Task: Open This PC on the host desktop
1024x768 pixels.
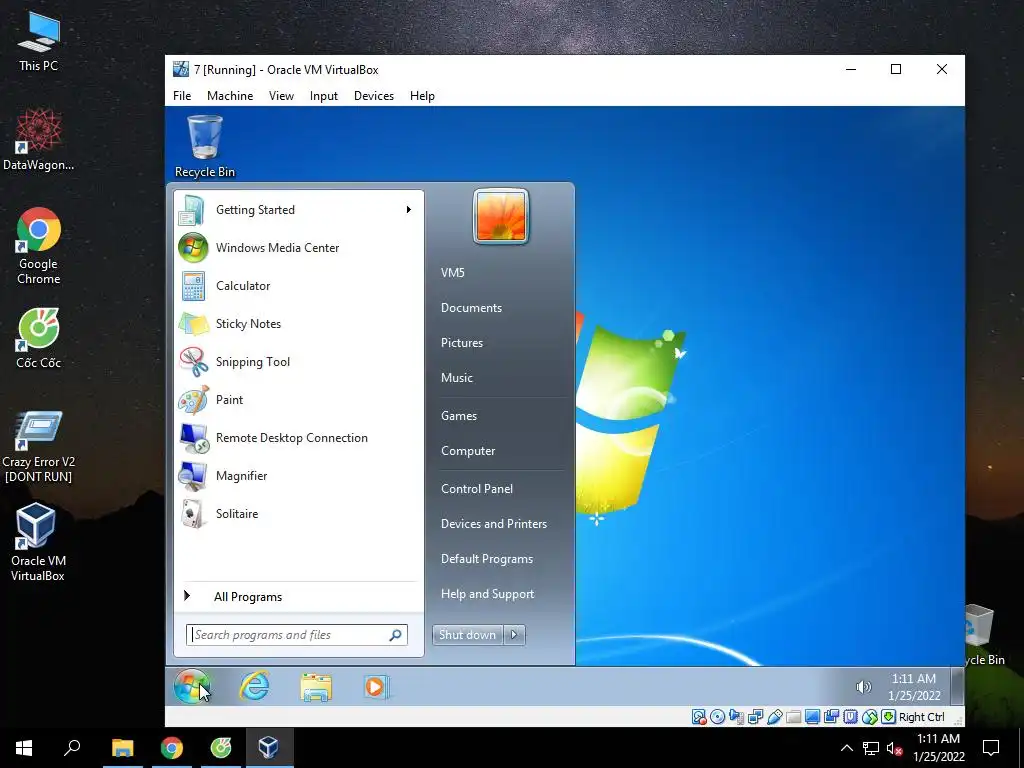Action: point(39,41)
